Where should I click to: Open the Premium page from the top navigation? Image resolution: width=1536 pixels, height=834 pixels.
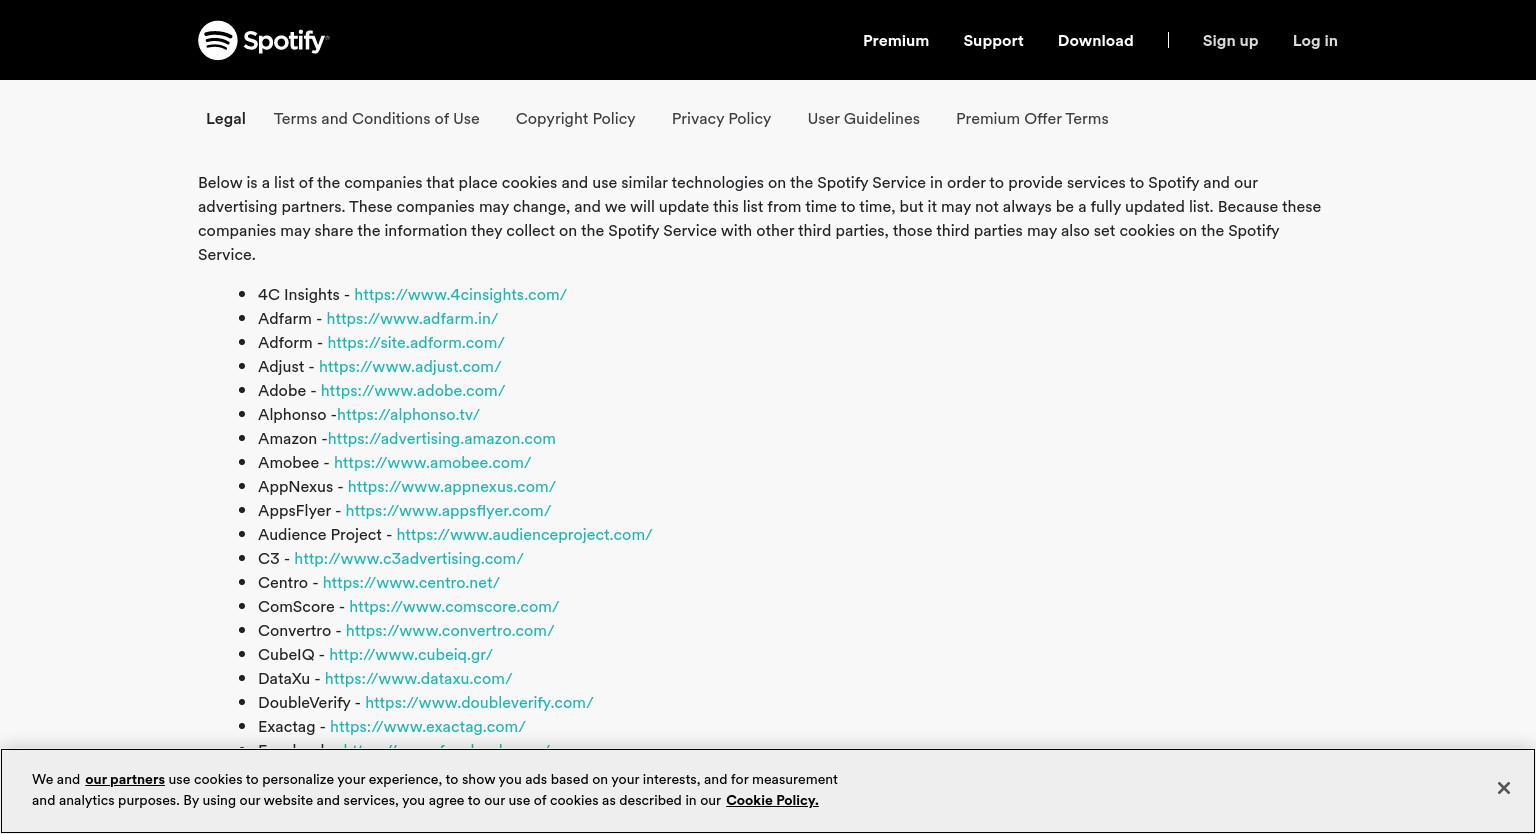point(896,40)
